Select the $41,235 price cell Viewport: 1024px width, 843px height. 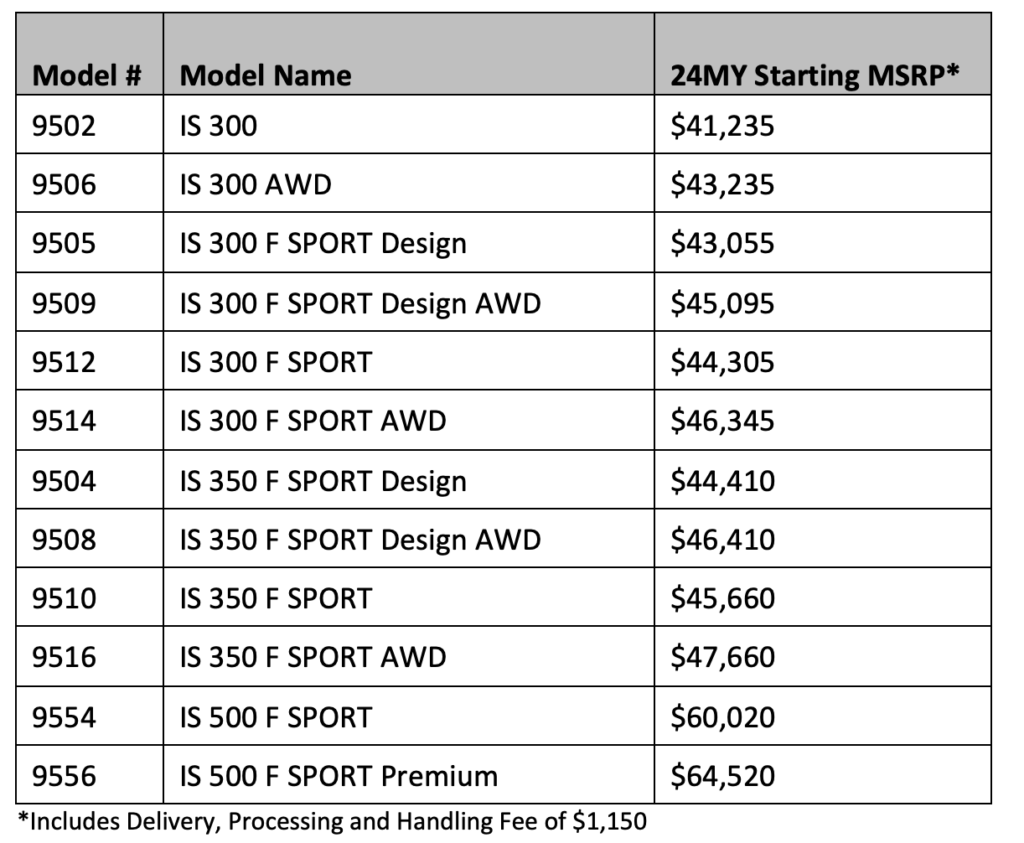coord(722,126)
